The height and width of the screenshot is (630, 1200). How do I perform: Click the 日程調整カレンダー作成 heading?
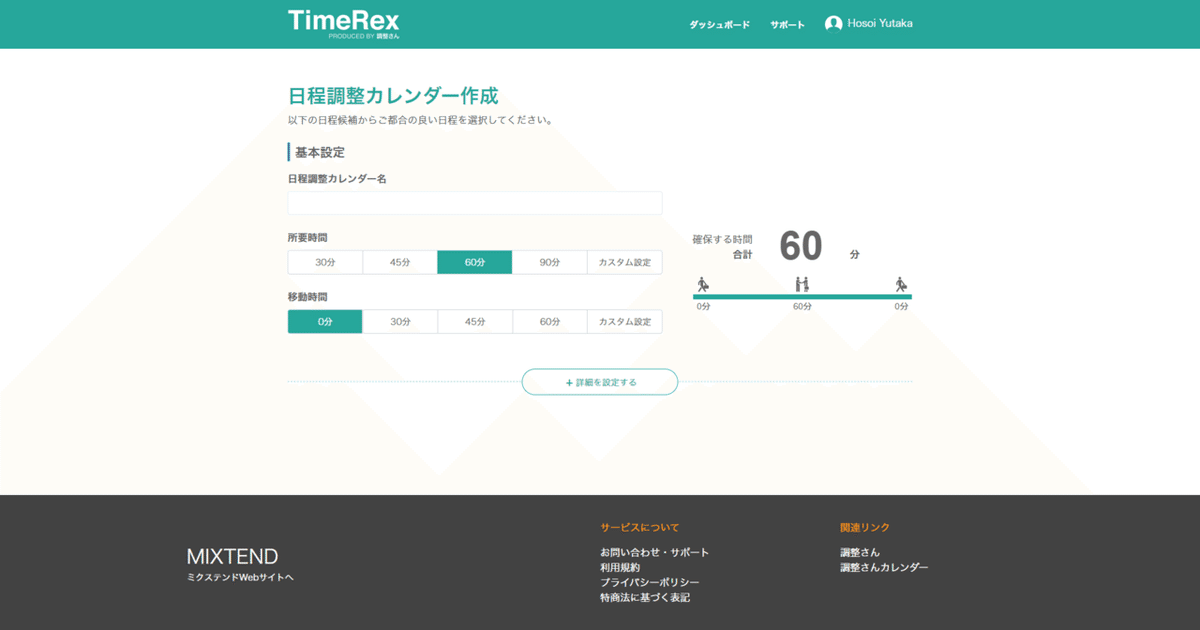(393, 96)
